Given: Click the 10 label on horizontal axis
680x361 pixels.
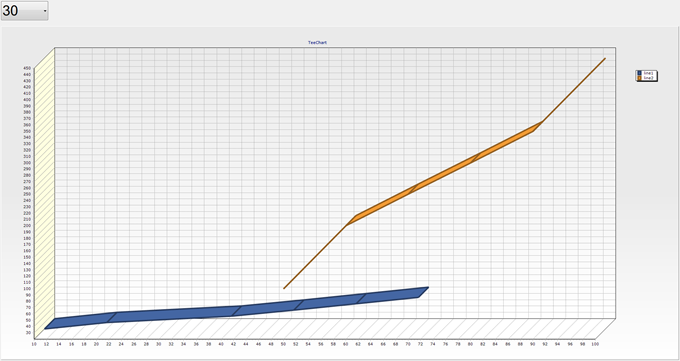Looking at the screenshot, I should (x=34, y=344).
